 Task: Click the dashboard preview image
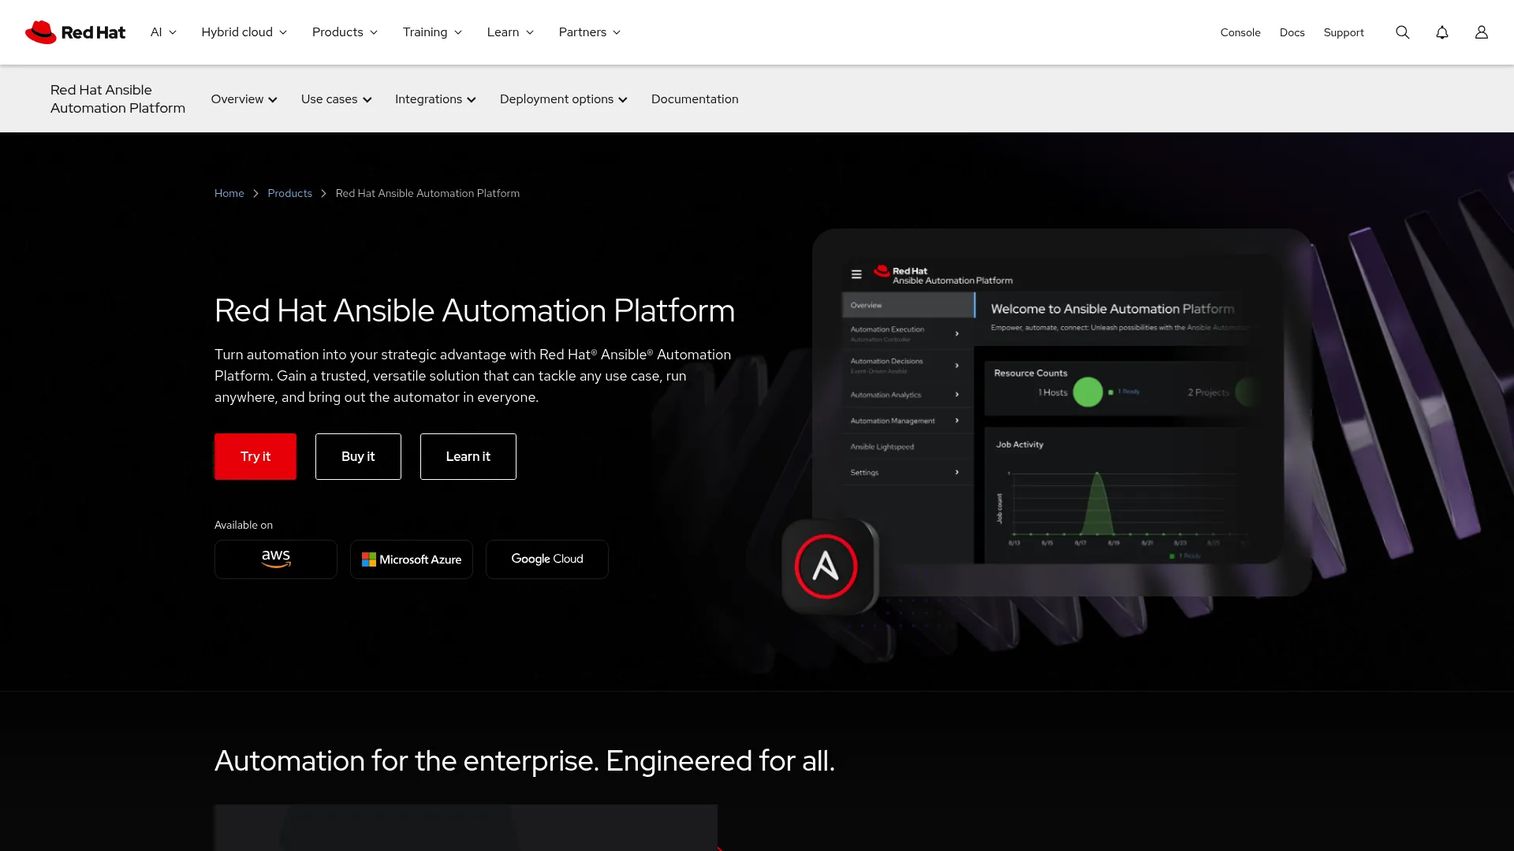(x=1062, y=412)
